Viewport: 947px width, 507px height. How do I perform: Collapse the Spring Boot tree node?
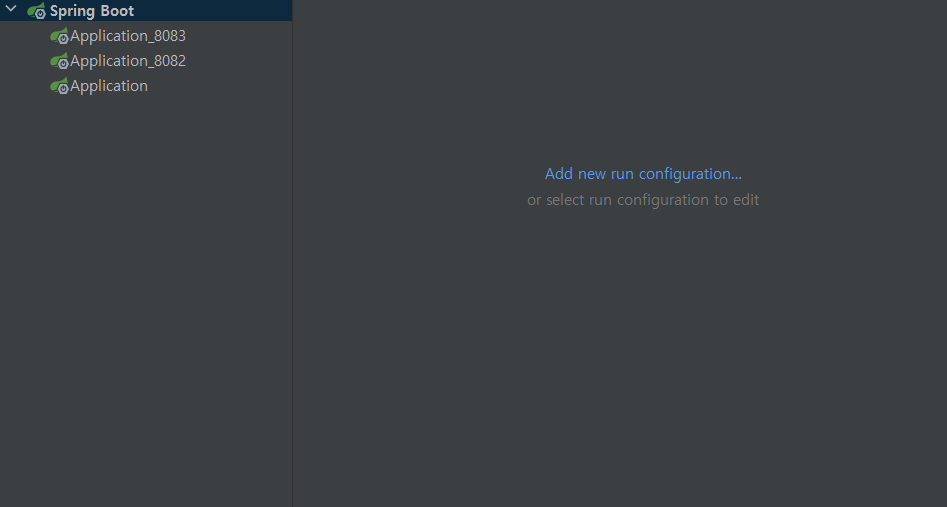pos(11,9)
